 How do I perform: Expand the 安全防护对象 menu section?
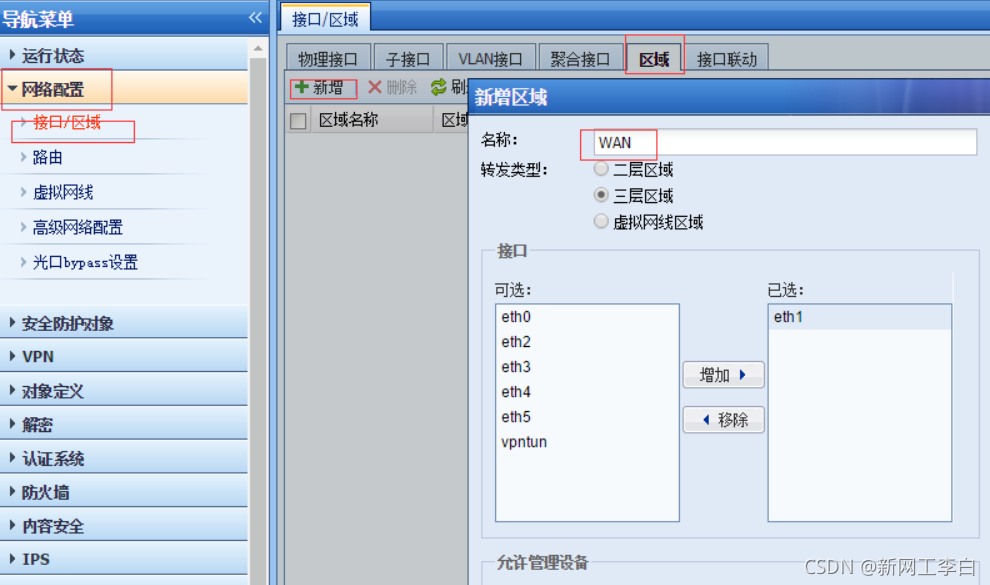coord(124,323)
